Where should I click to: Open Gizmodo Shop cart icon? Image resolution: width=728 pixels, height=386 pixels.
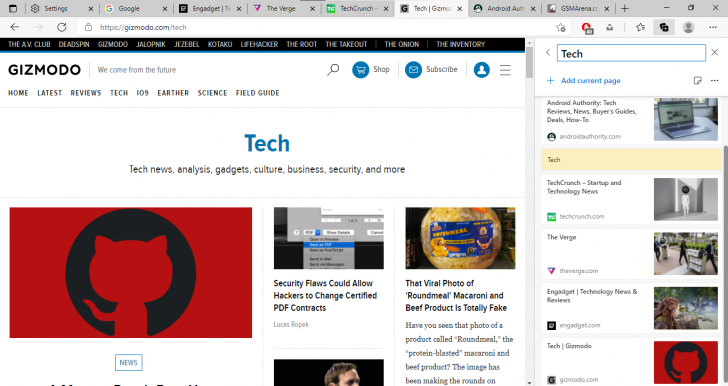pyautogui.click(x=360, y=70)
